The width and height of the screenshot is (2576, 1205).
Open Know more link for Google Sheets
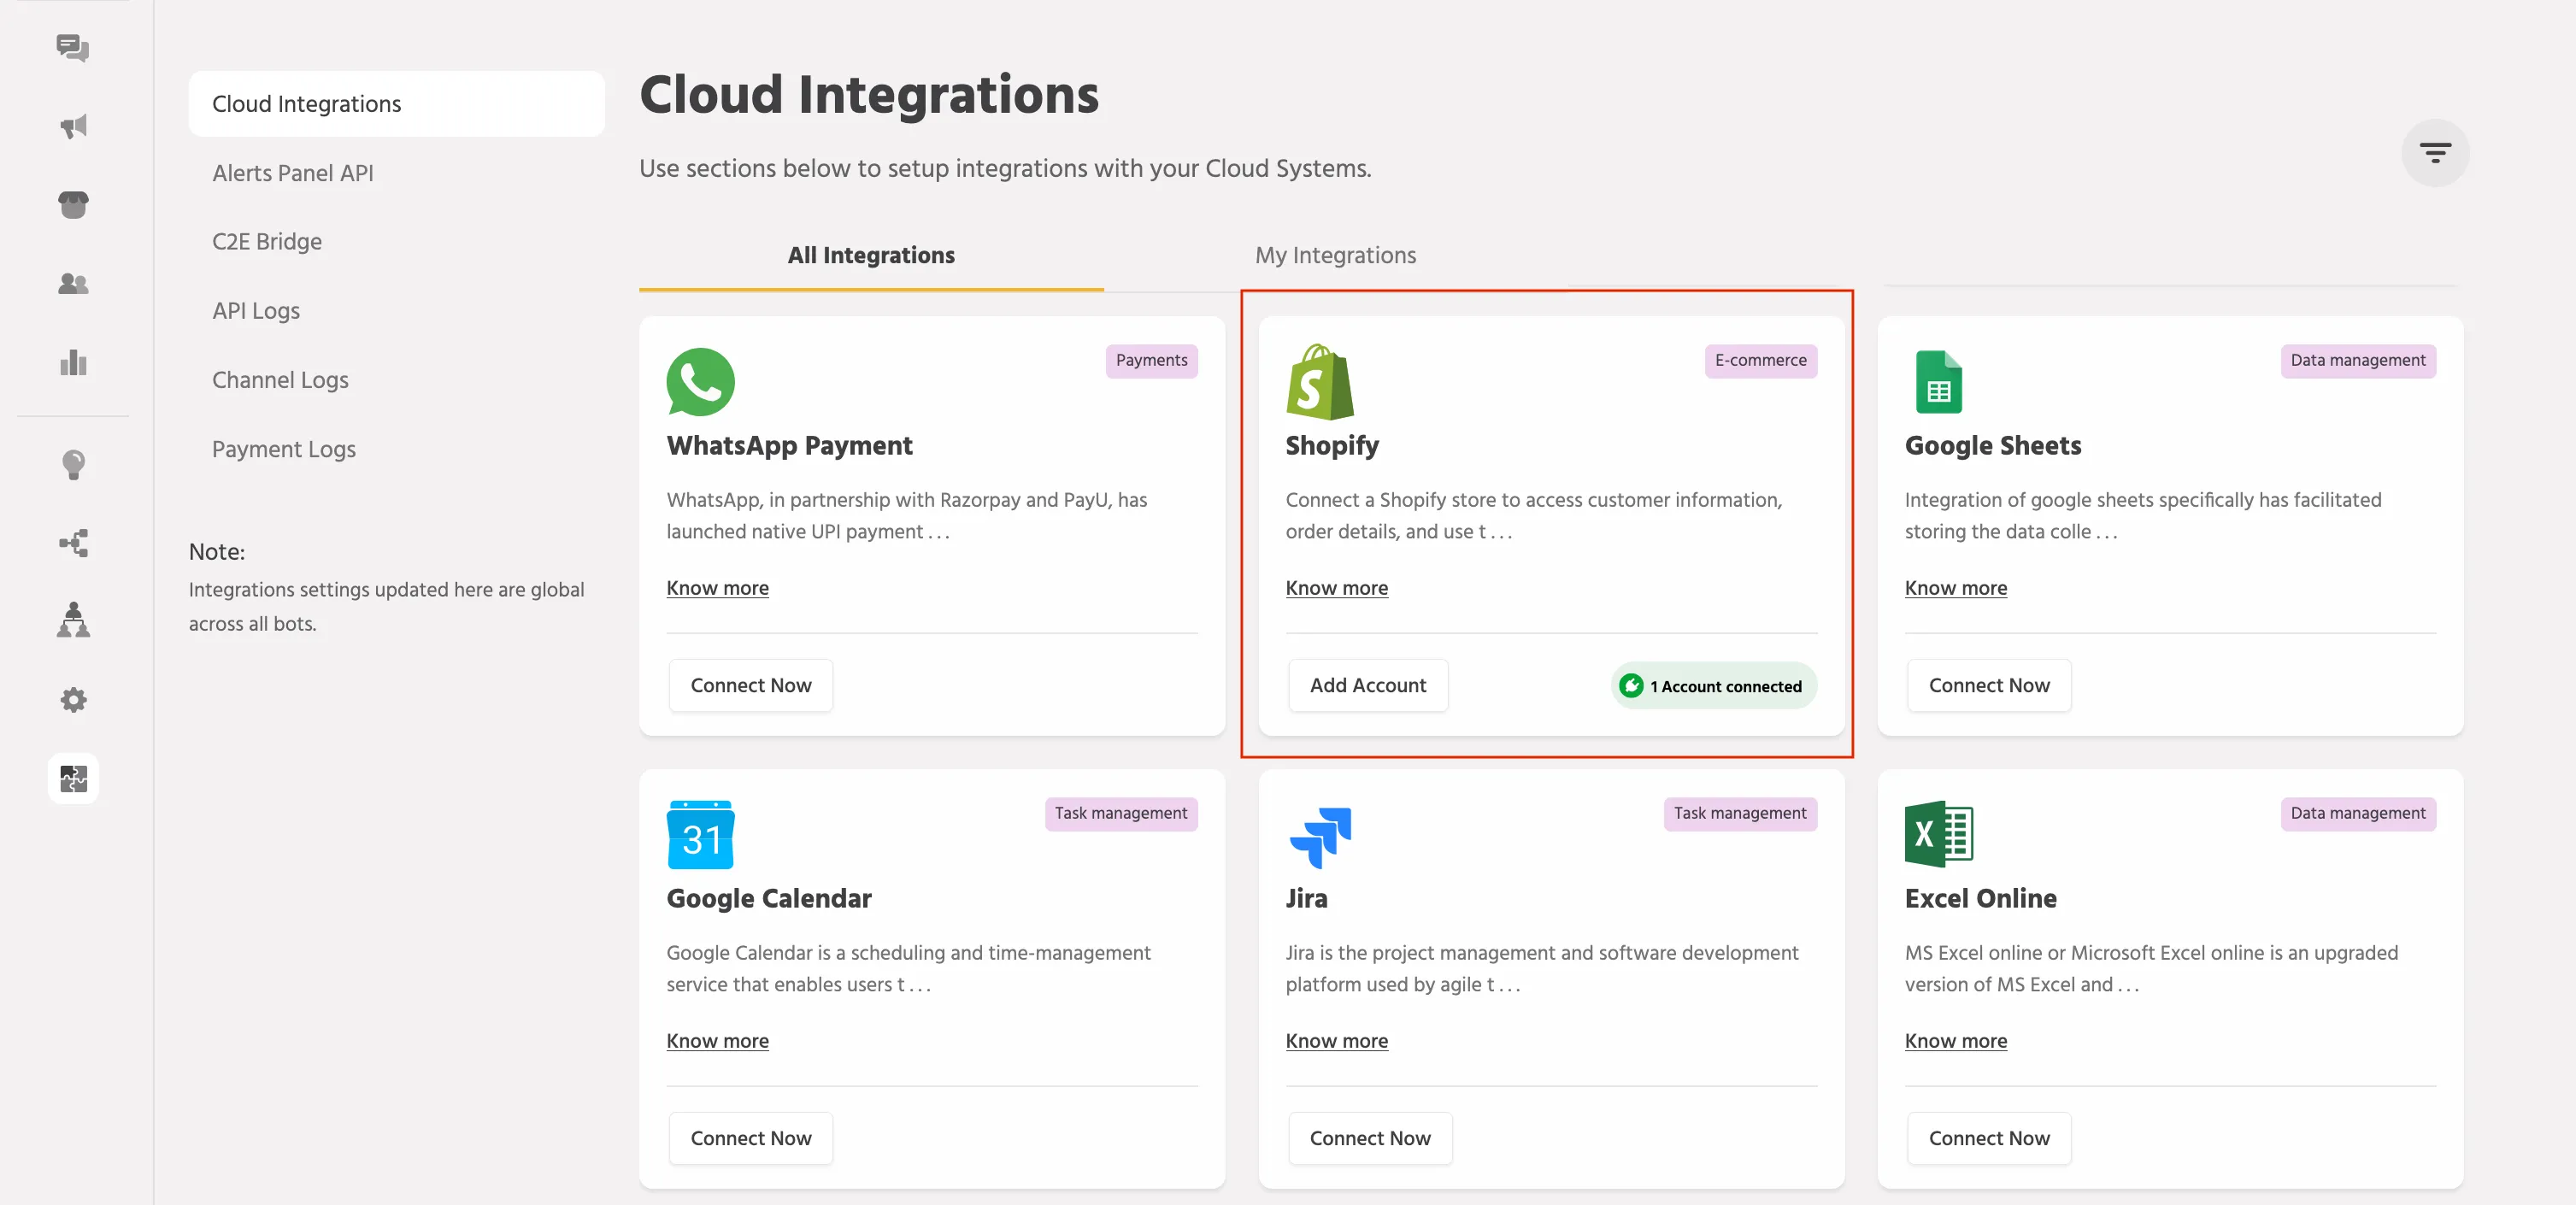click(1955, 588)
